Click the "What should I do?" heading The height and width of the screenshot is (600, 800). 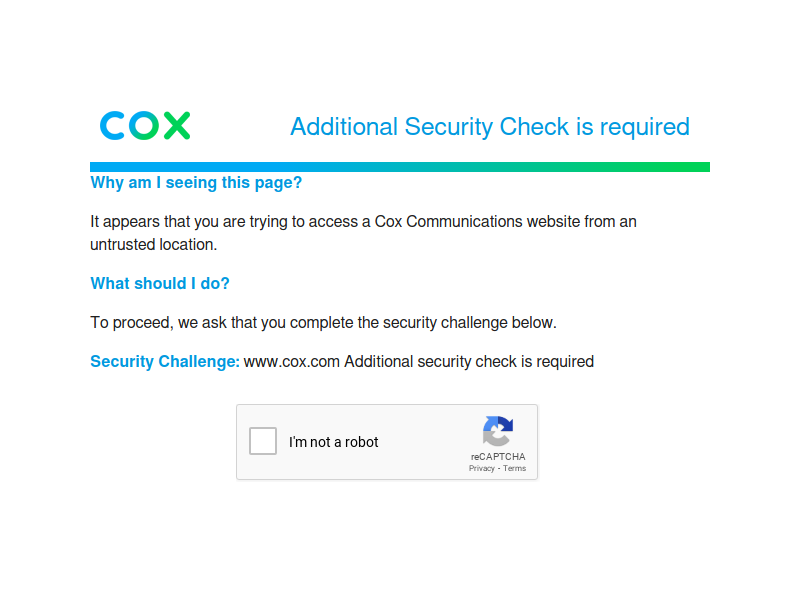coord(160,283)
